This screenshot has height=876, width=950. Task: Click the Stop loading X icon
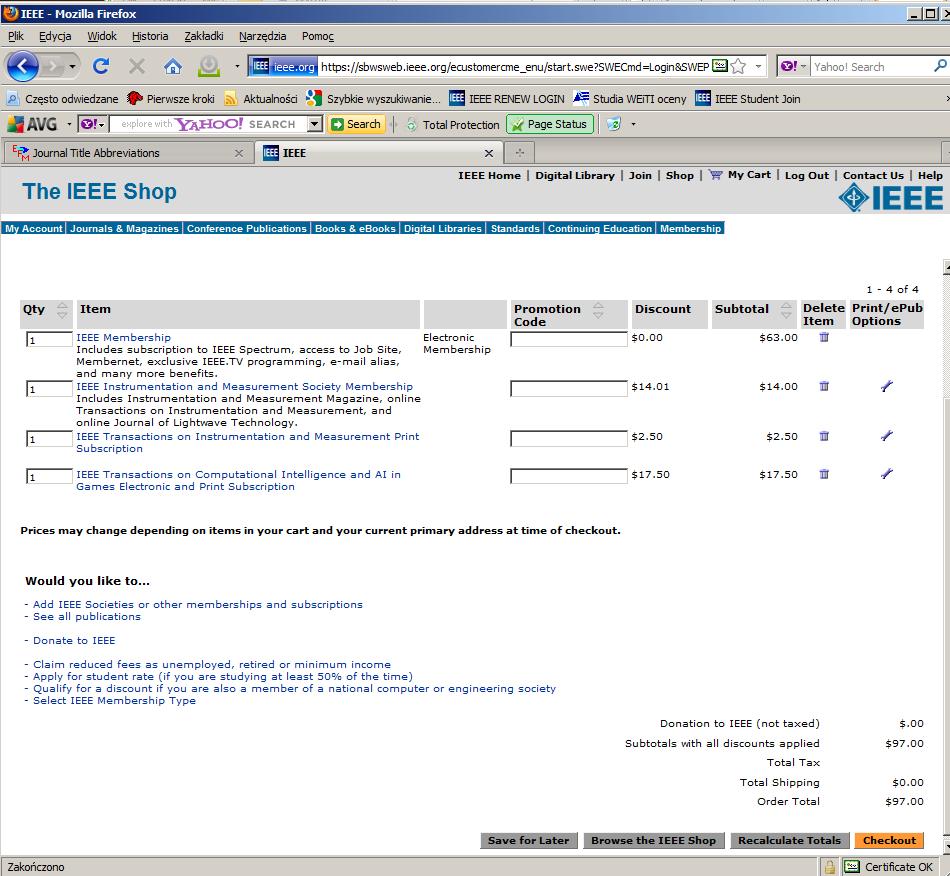pos(137,66)
